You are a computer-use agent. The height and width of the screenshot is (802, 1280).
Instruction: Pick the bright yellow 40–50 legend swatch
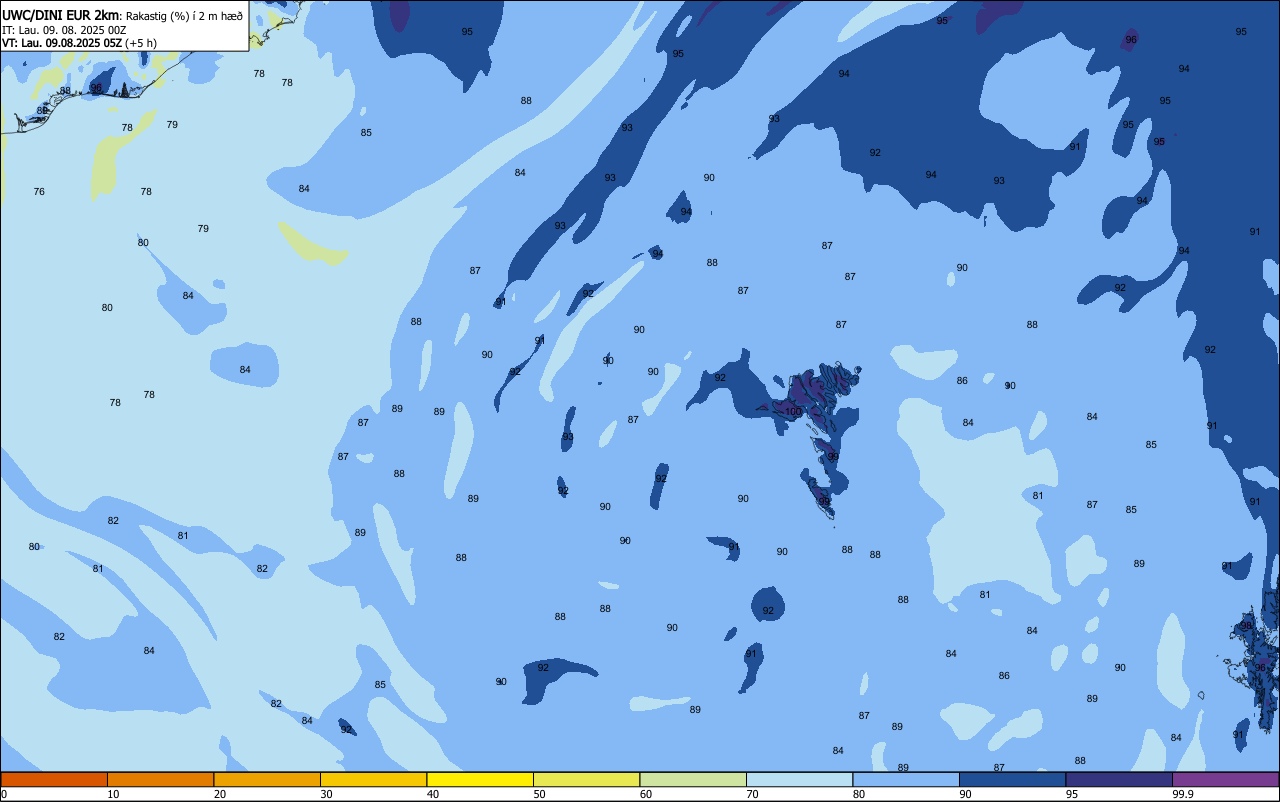pos(480,779)
